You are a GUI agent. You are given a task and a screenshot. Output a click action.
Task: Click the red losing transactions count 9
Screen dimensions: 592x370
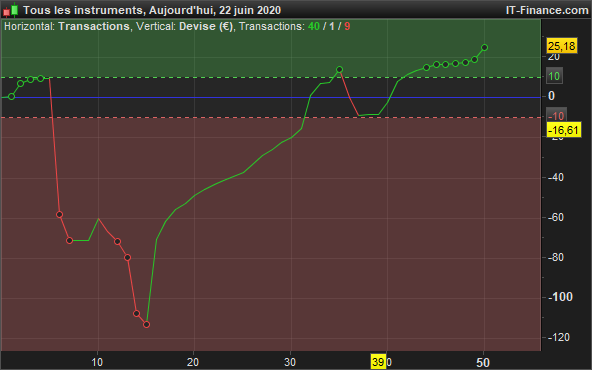point(347,26)
